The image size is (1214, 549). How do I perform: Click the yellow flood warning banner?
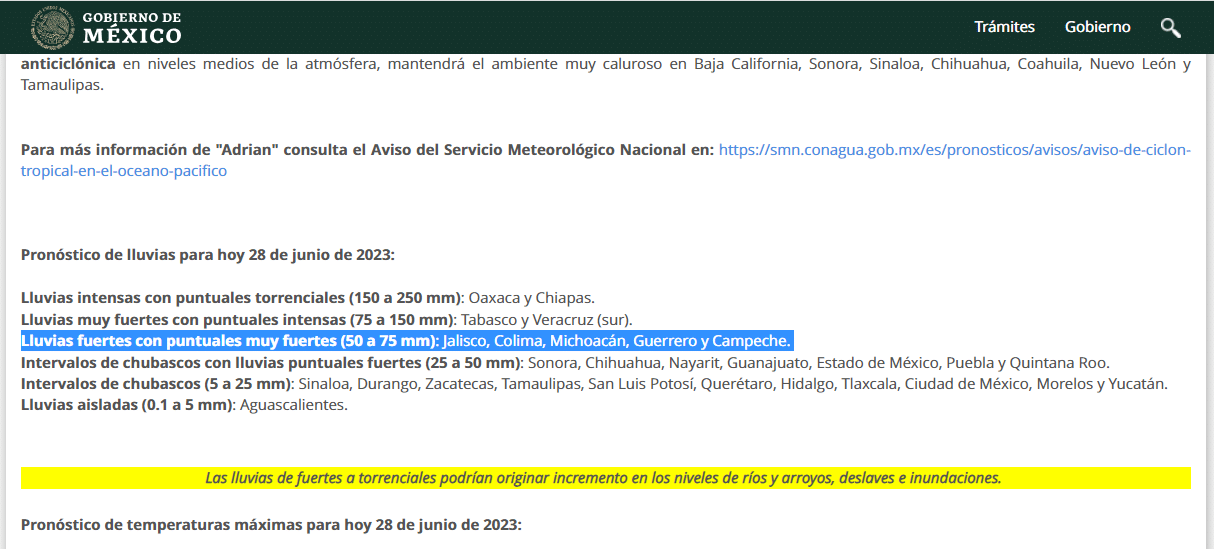tap(605, 478)
